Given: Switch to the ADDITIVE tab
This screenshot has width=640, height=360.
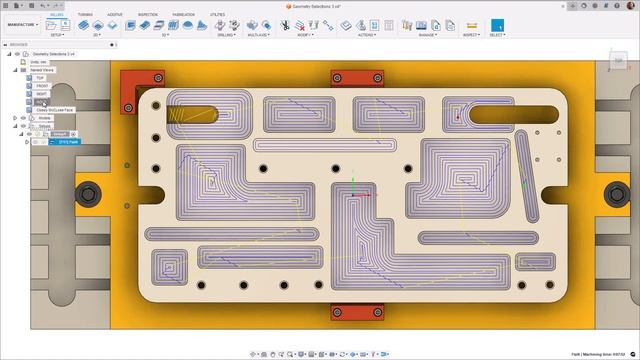Looking at the screenshot, I should 115,15.
